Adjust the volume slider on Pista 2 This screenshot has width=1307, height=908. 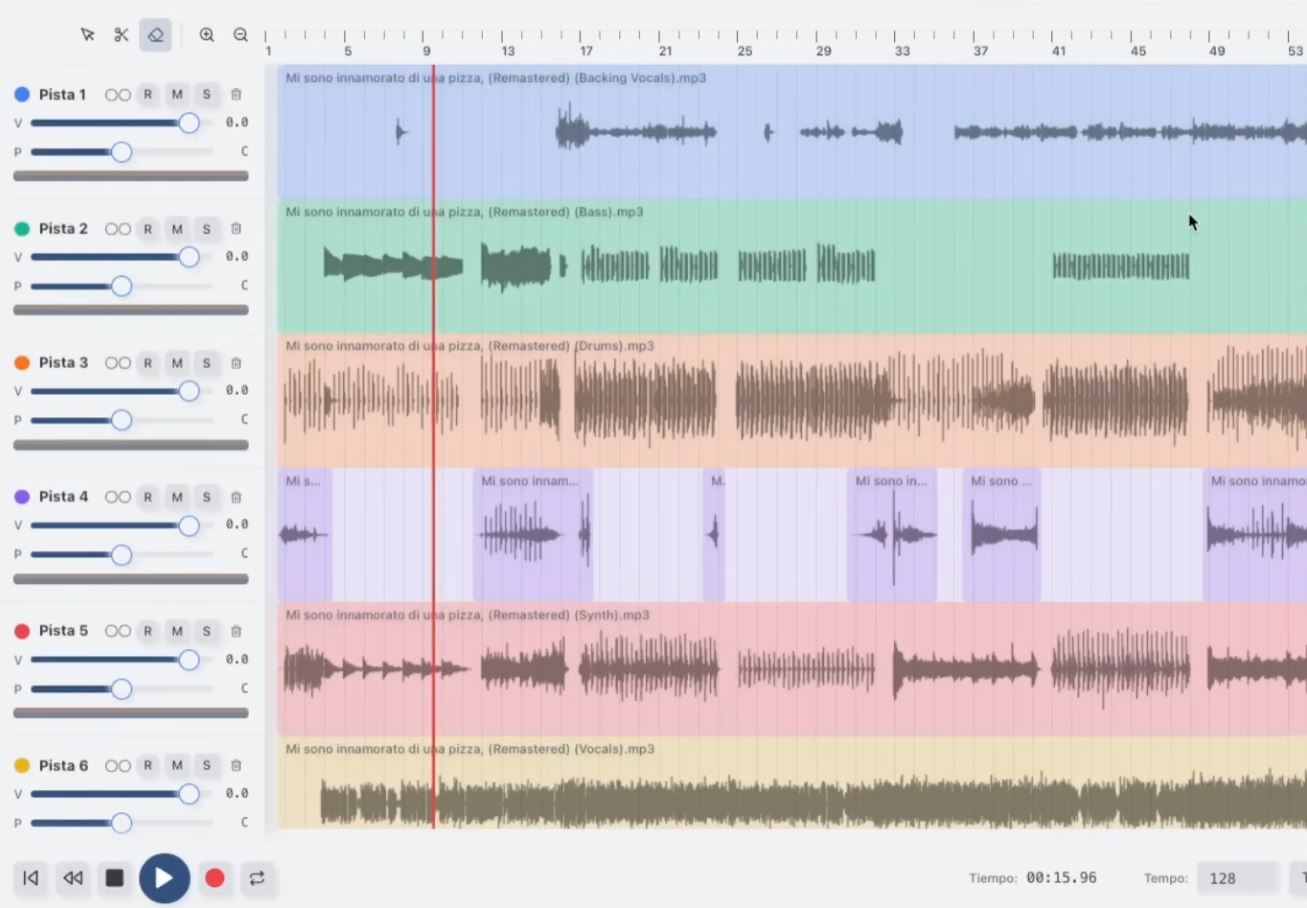[190, 256]
